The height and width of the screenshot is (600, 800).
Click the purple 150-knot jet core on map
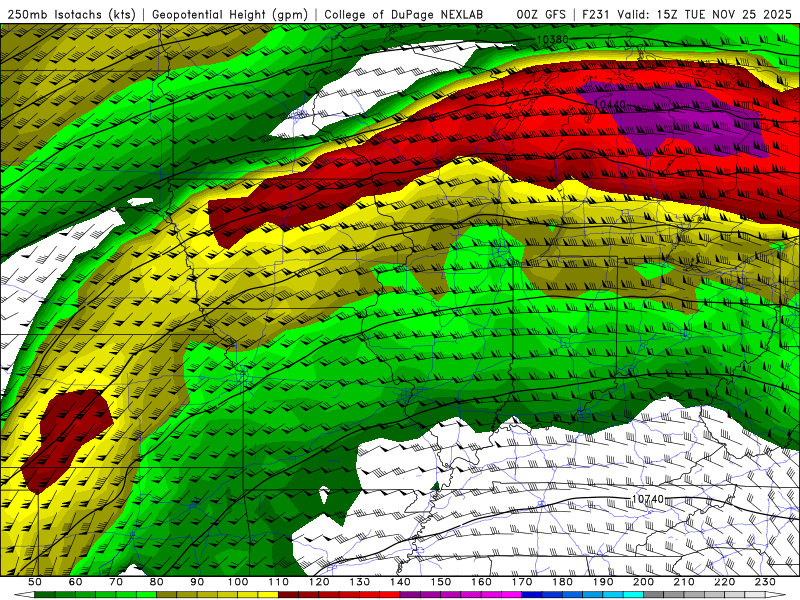[x=679, y=120]
